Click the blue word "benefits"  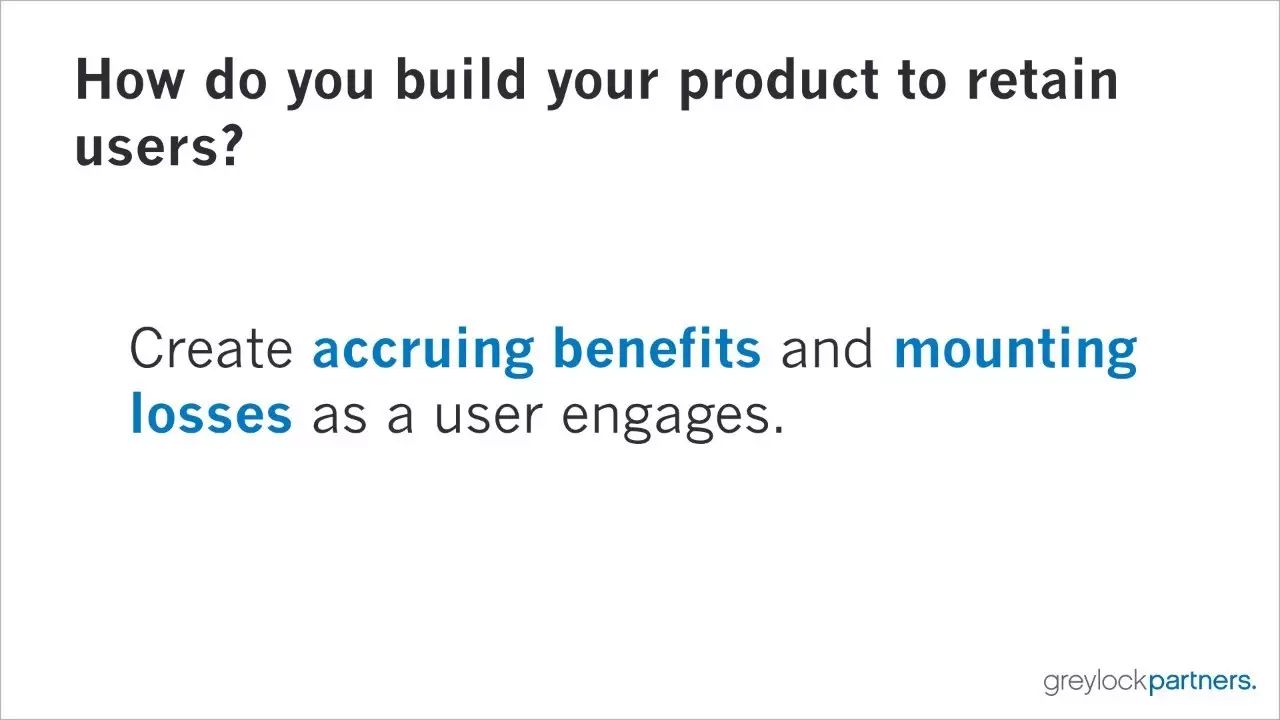(656, 348)
